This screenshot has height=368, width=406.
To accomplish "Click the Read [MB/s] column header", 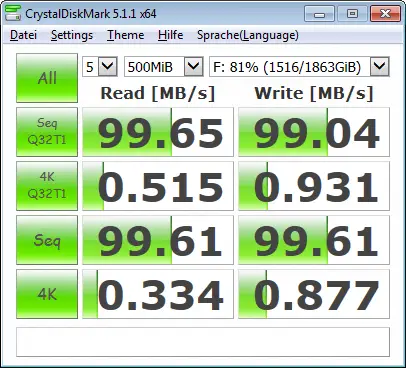I will [158, 93].
